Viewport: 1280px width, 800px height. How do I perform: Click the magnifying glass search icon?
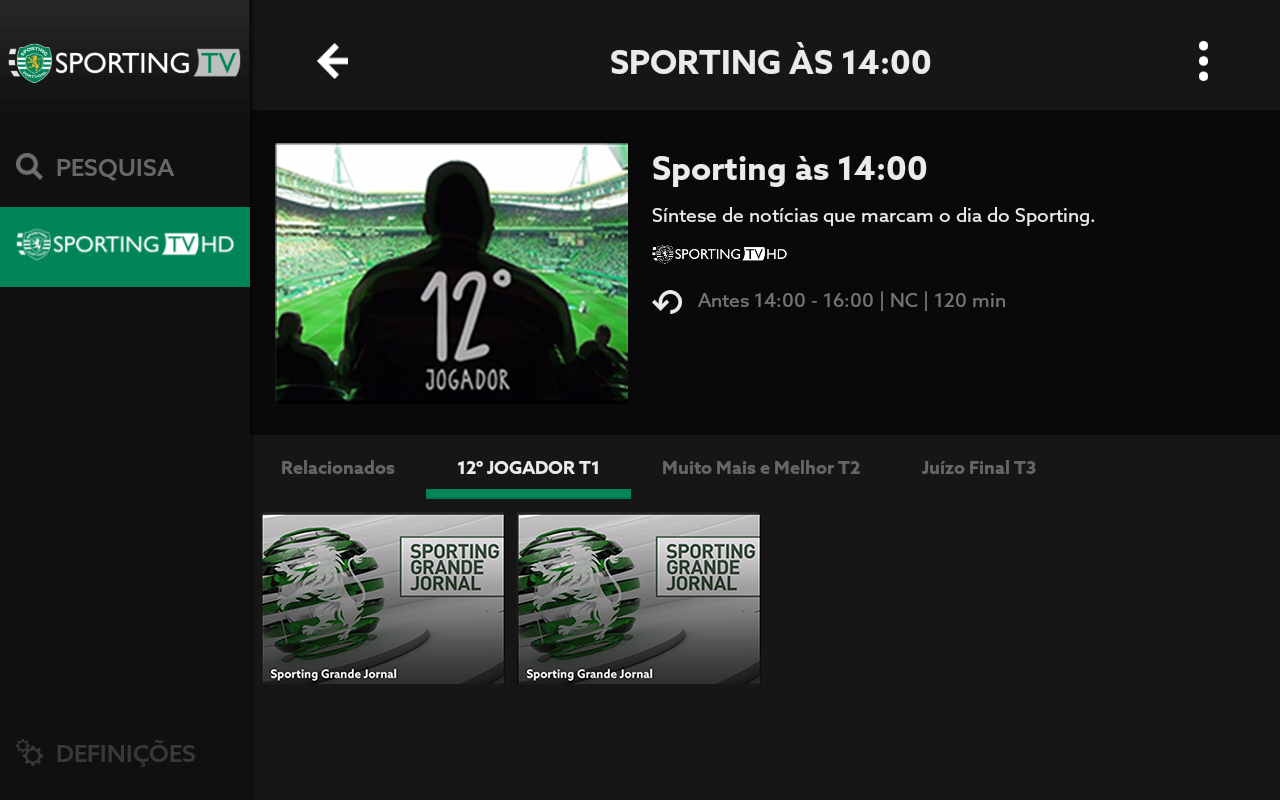coord(29,167)
